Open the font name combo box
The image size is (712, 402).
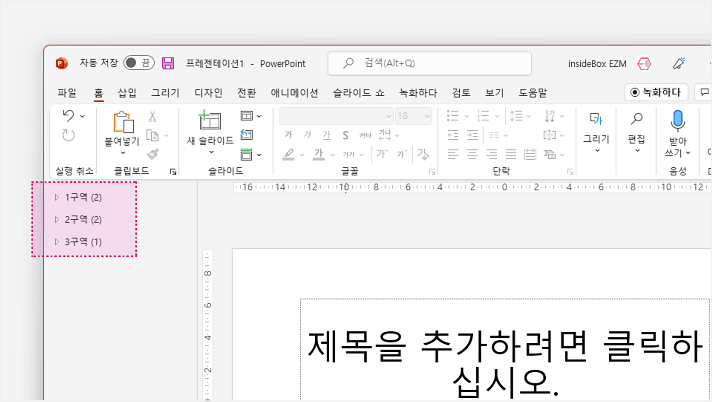(x=336, y=116)
